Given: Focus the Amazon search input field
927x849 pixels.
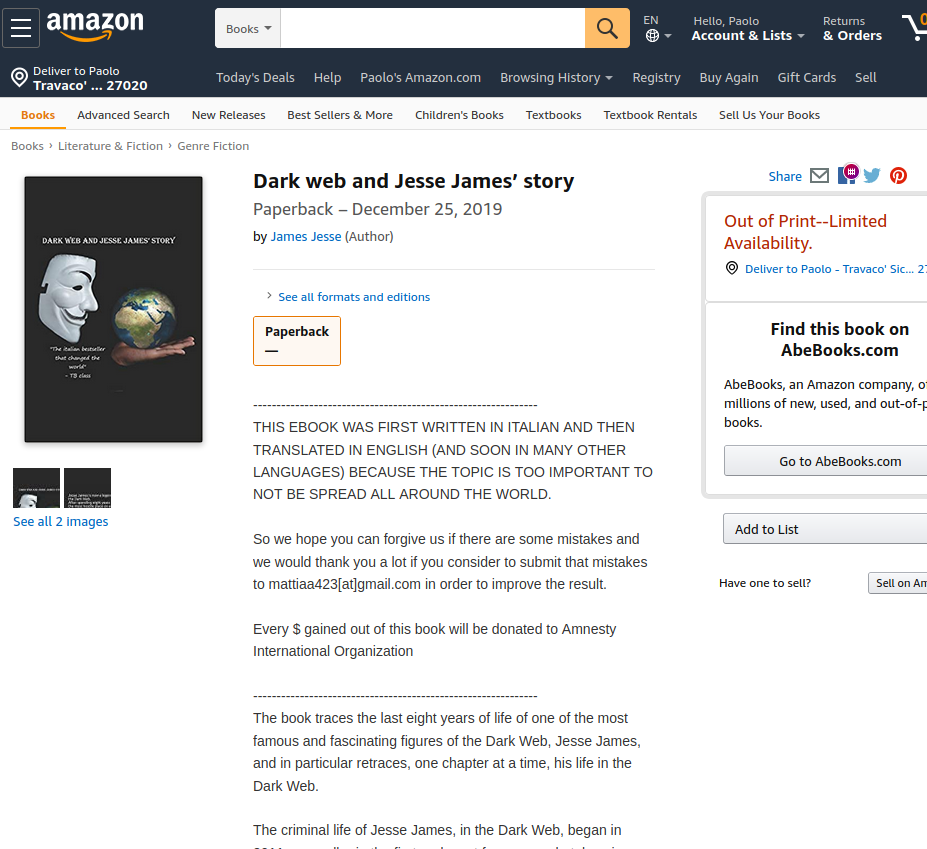Looking at the screenshot, I should pyautogui.click(x=433, y=28).
